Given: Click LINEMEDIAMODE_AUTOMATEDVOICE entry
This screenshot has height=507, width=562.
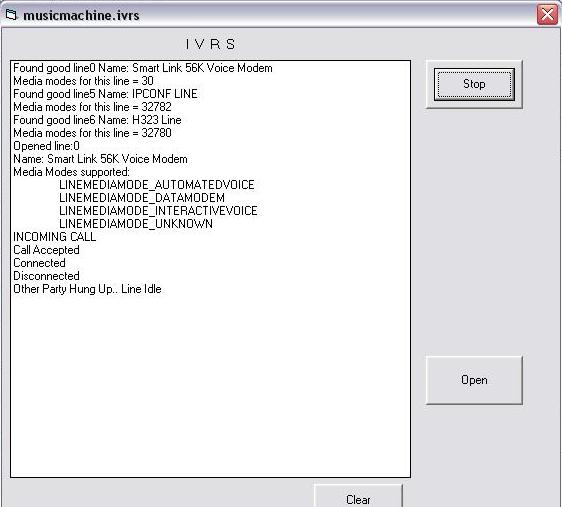Looking at the screenshot, I should pyautogui.click(x=157, y=185).
